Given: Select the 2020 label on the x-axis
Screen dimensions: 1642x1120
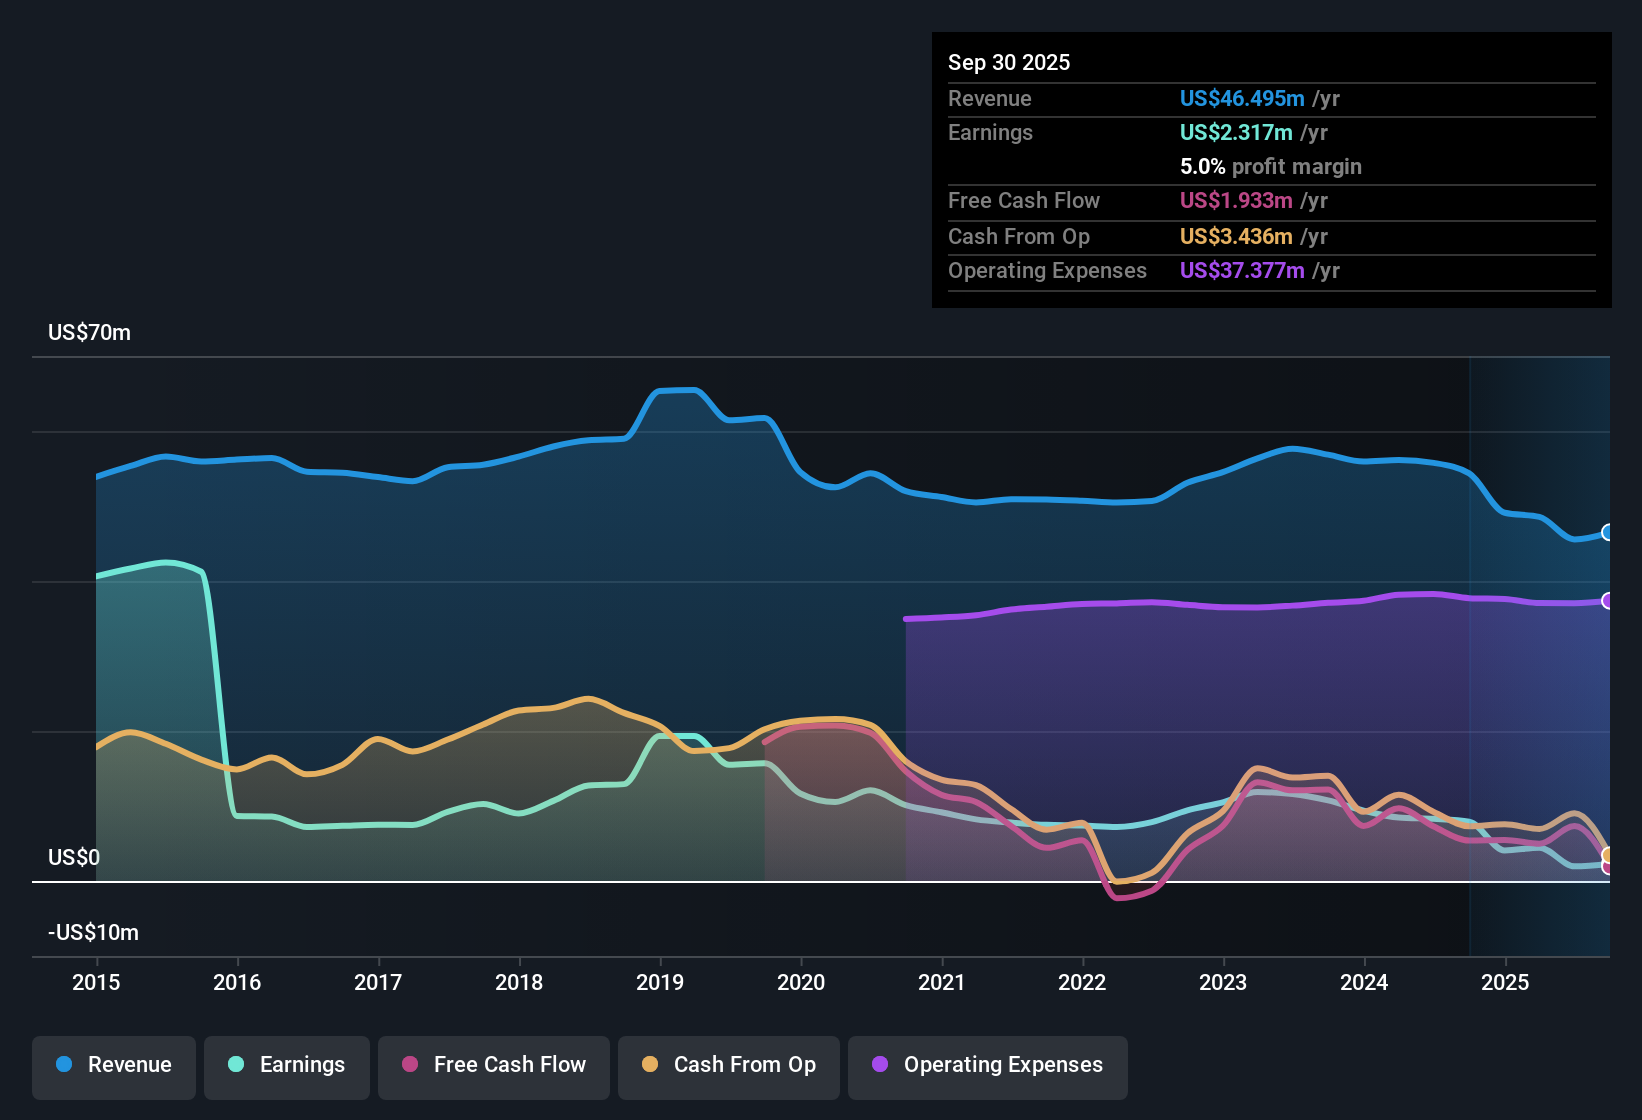Looking at the screenshot, I should tap(801, 983).
